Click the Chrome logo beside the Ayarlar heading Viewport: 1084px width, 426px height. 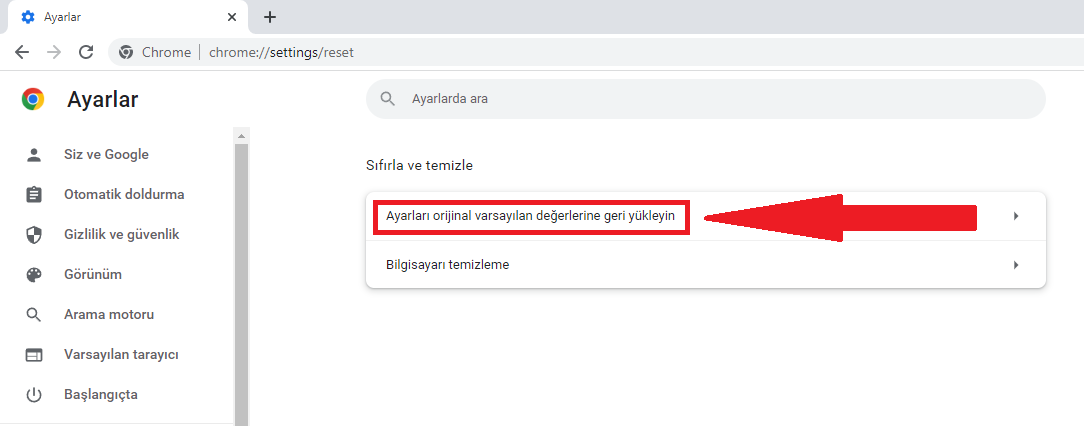pyautogui.click(x=33, y=100)
